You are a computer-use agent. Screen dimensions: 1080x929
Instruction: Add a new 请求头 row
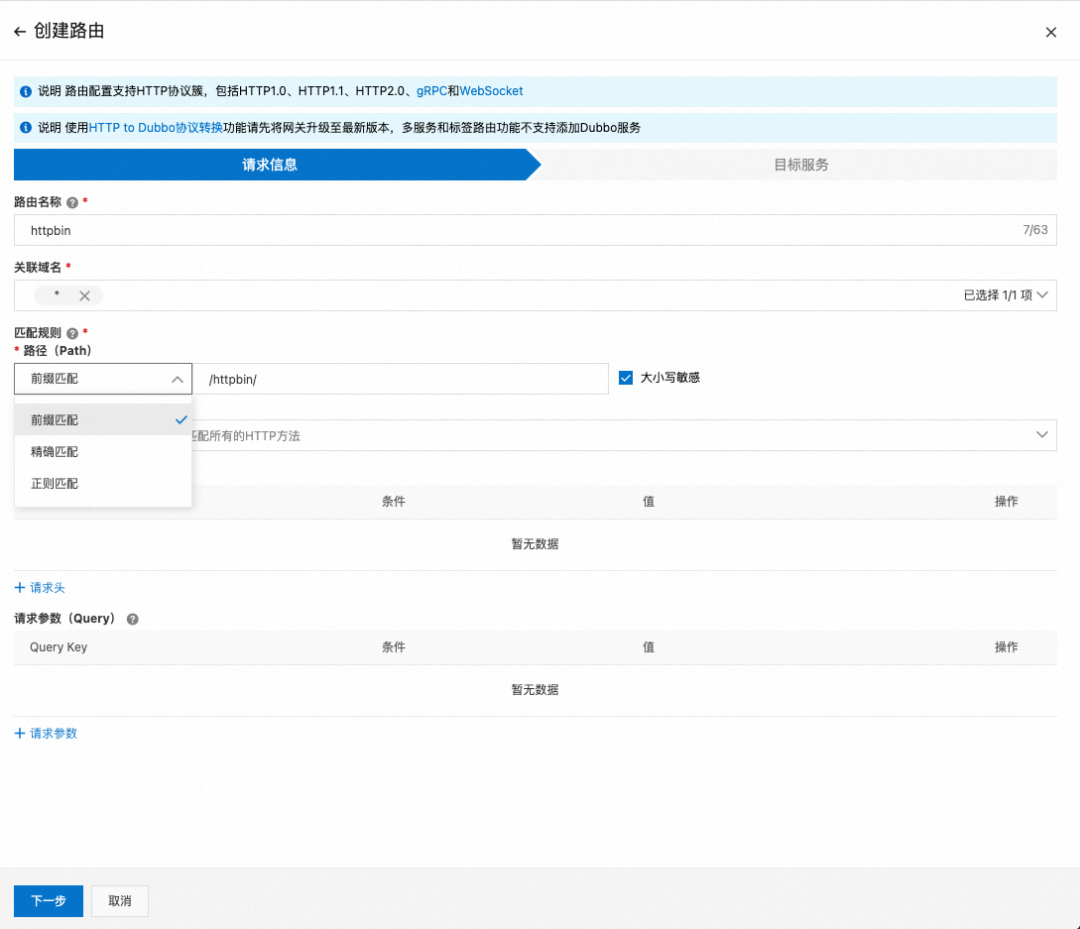tap(40, 587)
